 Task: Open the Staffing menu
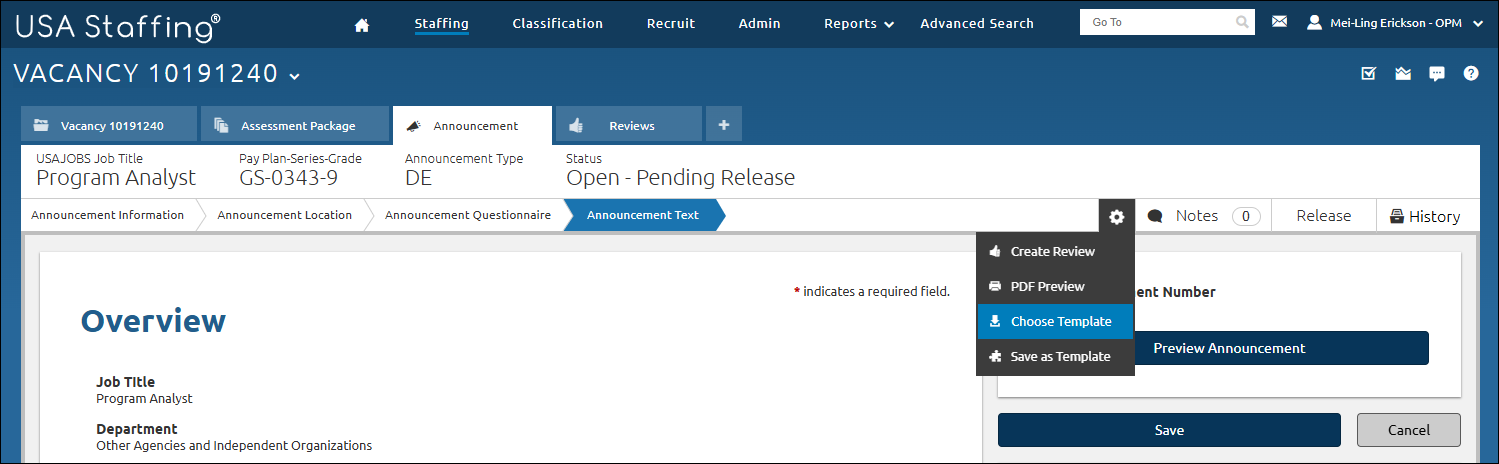(x=441, y=23)
